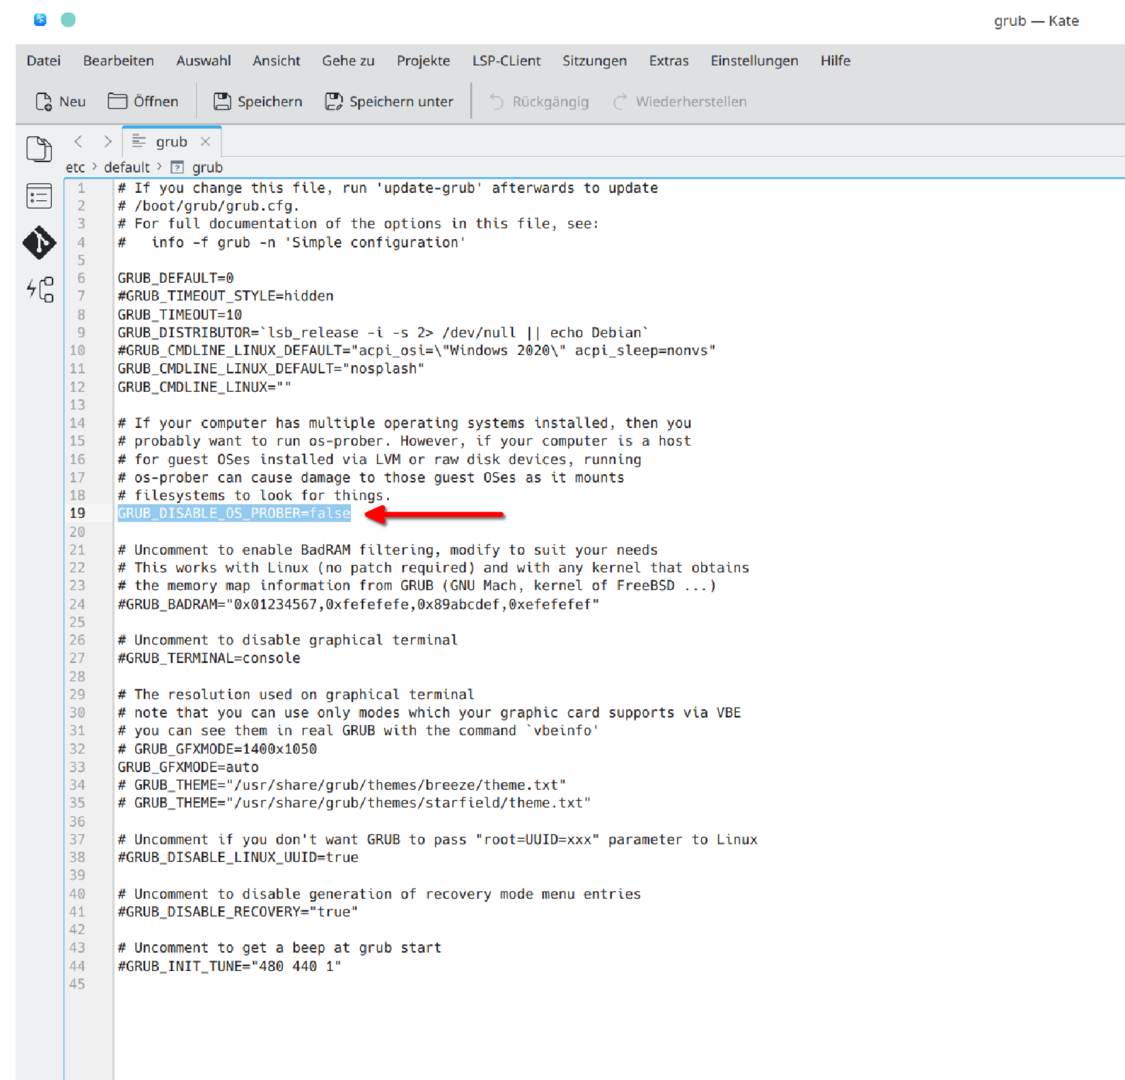Go to next tab with right arrow

108,141
